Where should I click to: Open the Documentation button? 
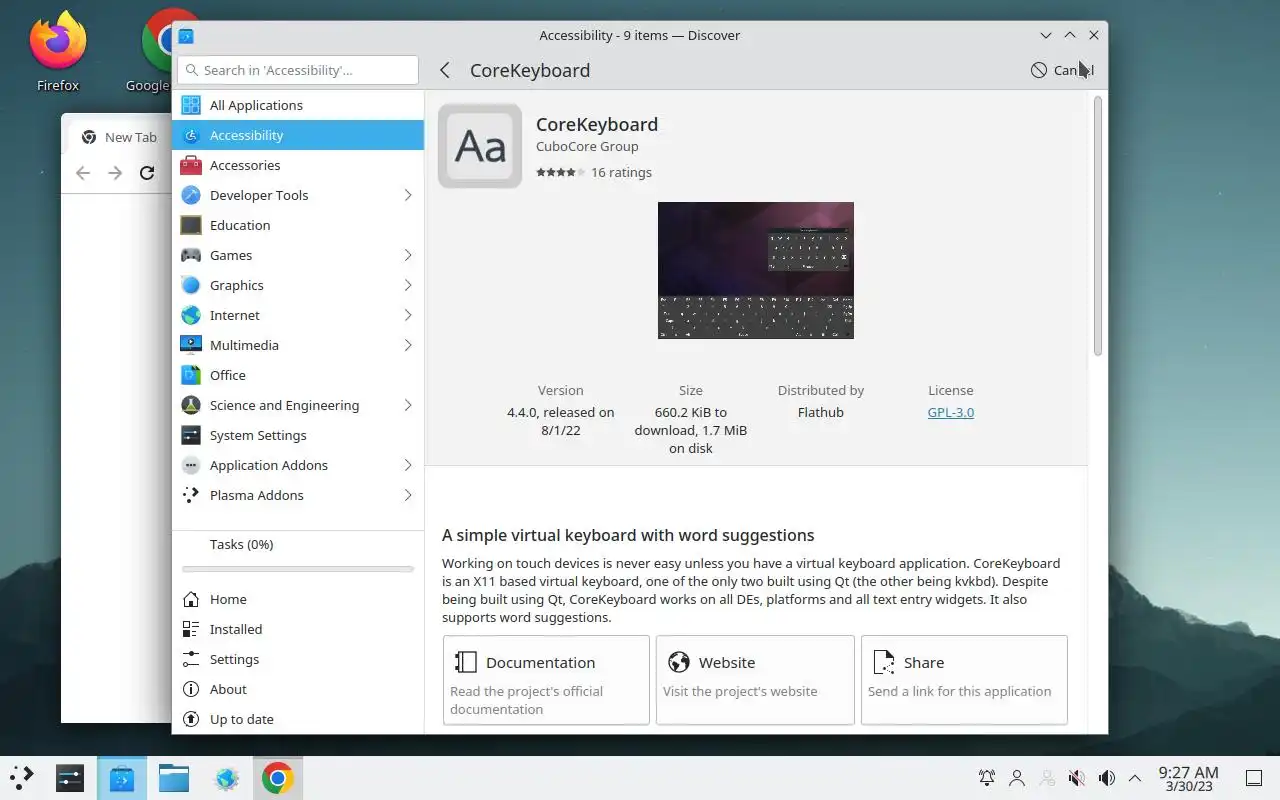pyautogui.click(x=546, y=680)
